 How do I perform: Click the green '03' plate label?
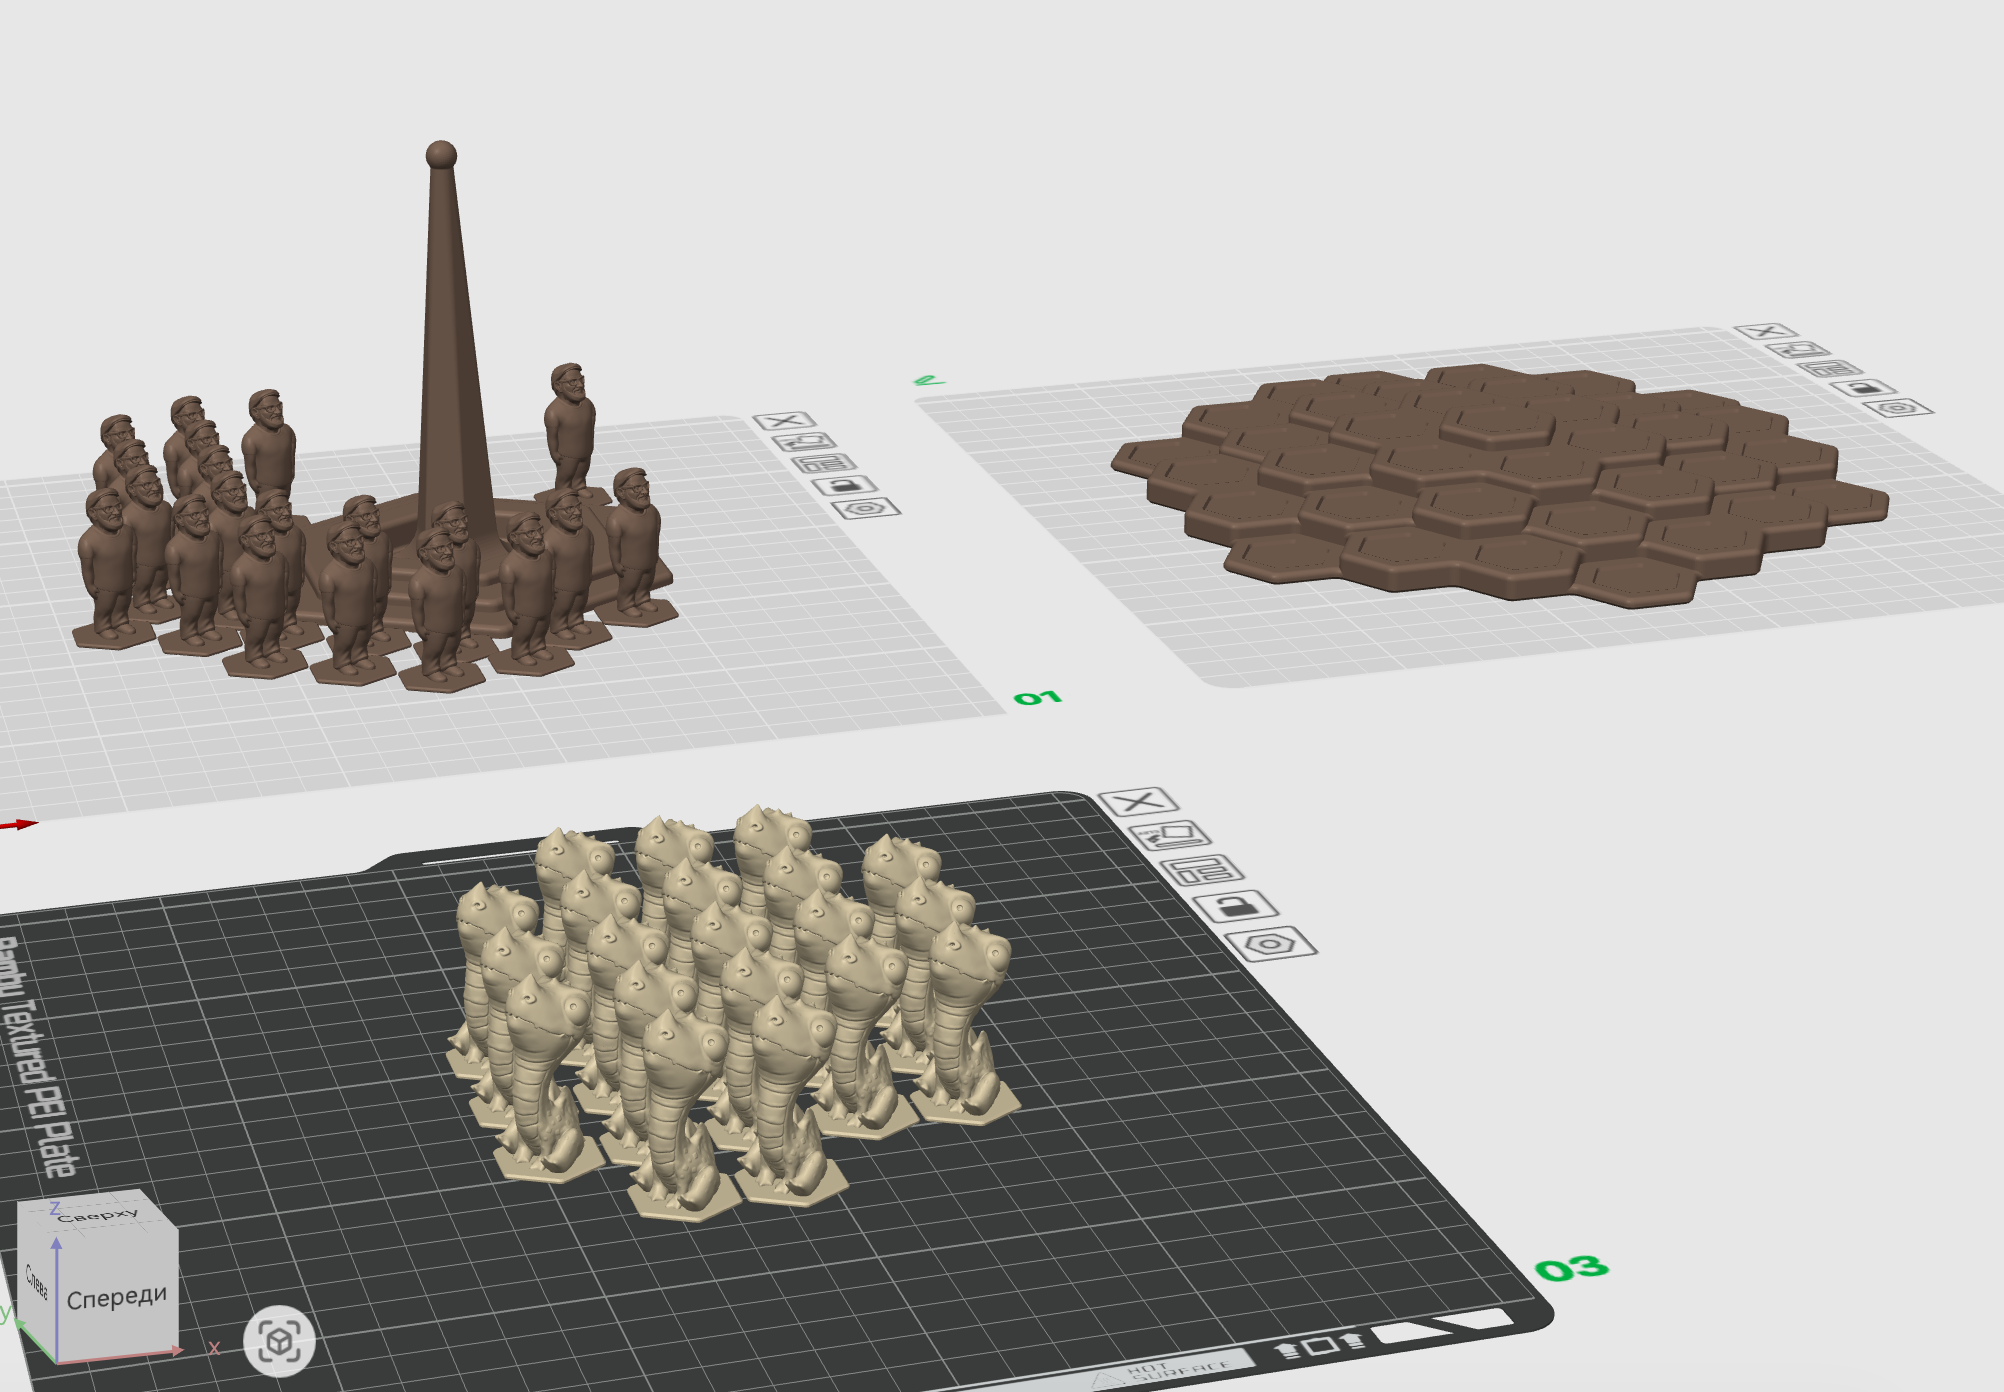pyautogui.click(x=1572, y=1269)
